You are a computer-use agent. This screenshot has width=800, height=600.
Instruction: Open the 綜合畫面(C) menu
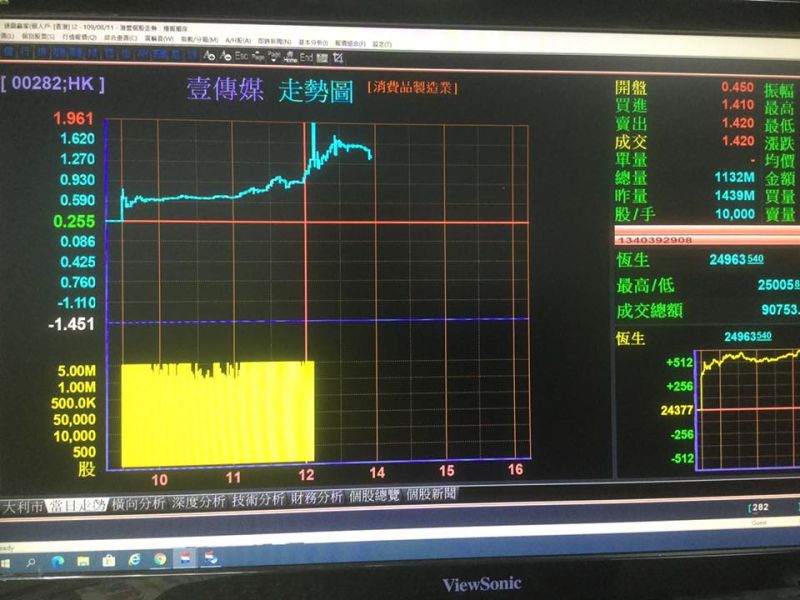[x=120, y=38]
